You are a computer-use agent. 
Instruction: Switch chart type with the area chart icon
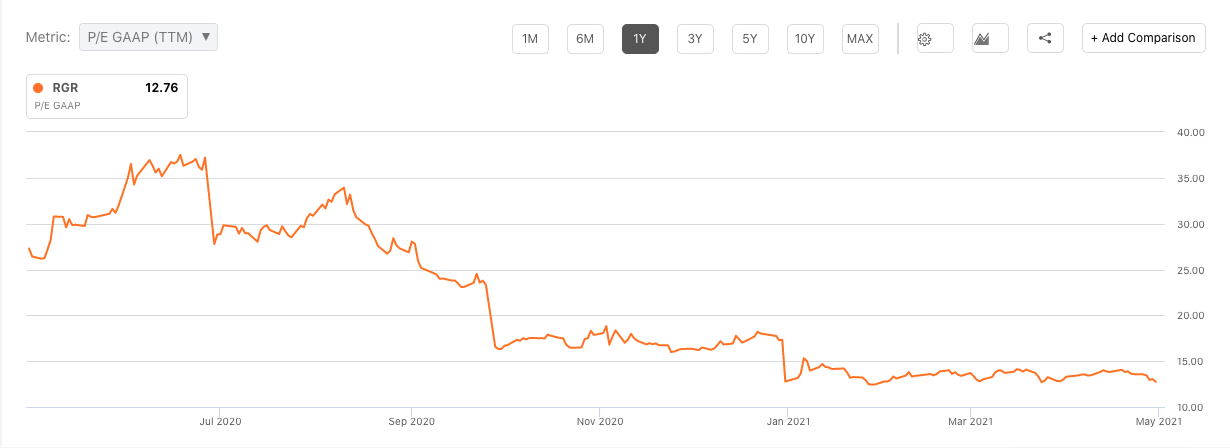pos(982,39)
